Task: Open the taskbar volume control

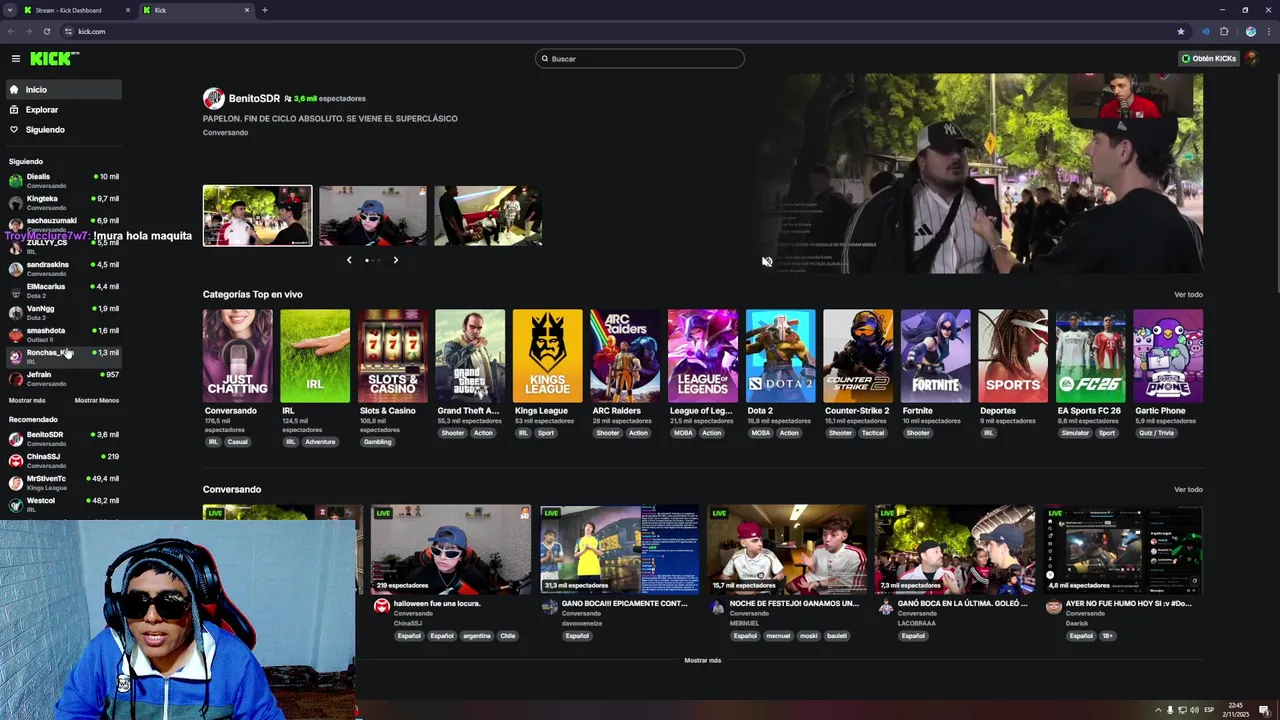Action: [1194, 710]
